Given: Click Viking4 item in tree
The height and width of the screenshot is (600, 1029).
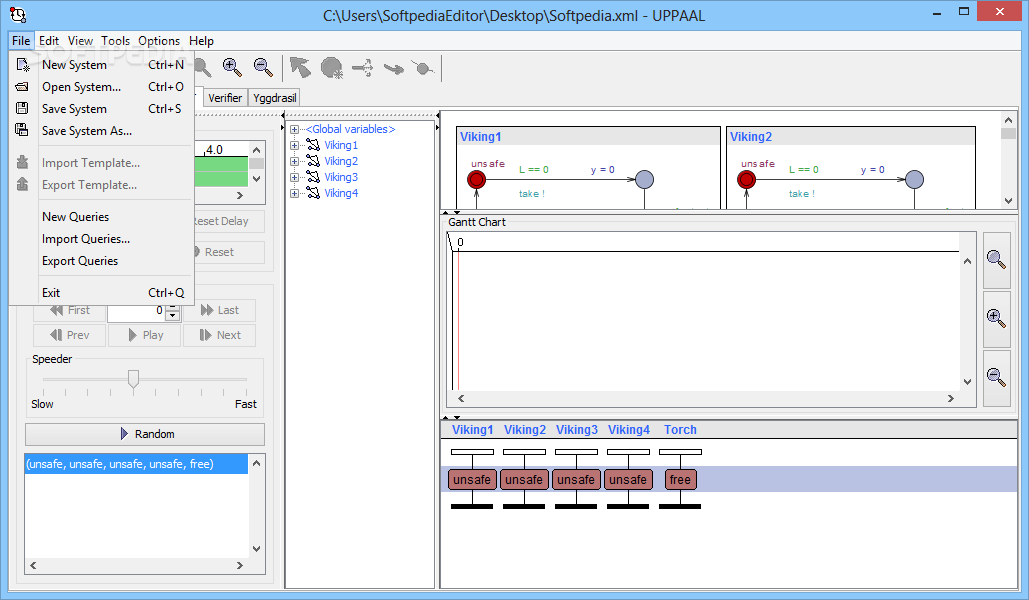Looking at the screenshot, I should (x=341, y=193).
